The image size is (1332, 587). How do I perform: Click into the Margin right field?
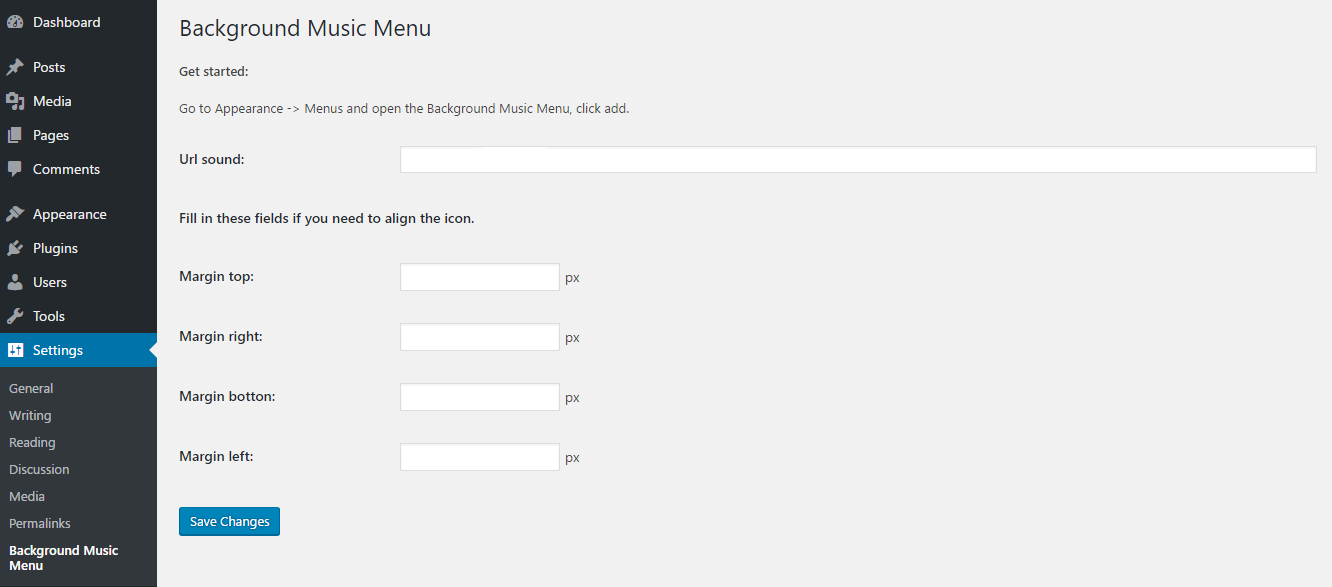pyautogui.click(x=479, y=337)
